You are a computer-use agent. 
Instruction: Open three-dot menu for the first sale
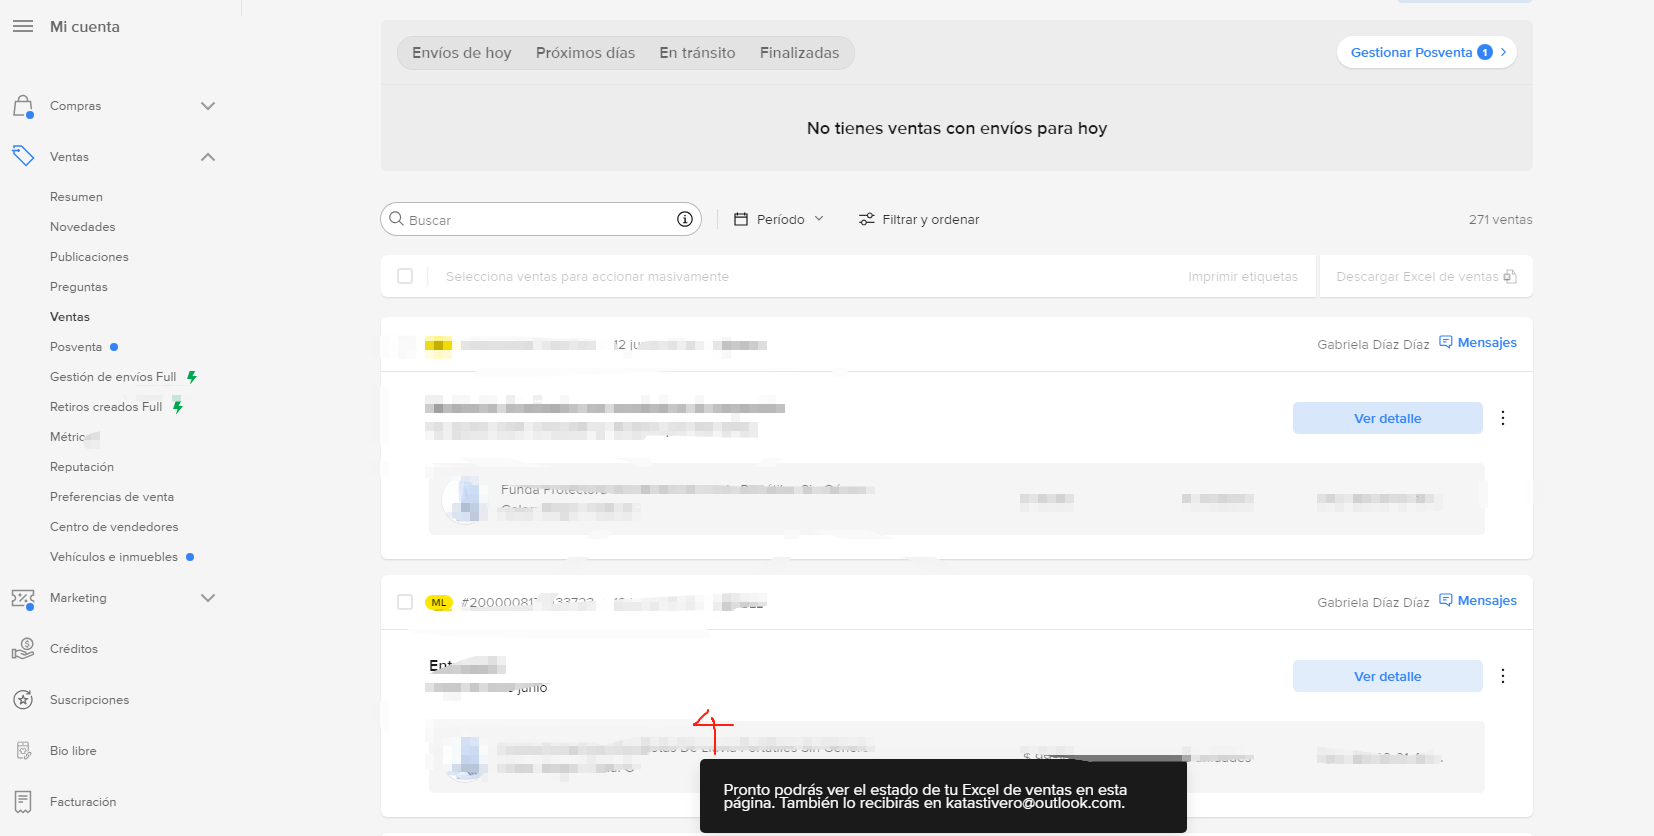[1503, 418]
